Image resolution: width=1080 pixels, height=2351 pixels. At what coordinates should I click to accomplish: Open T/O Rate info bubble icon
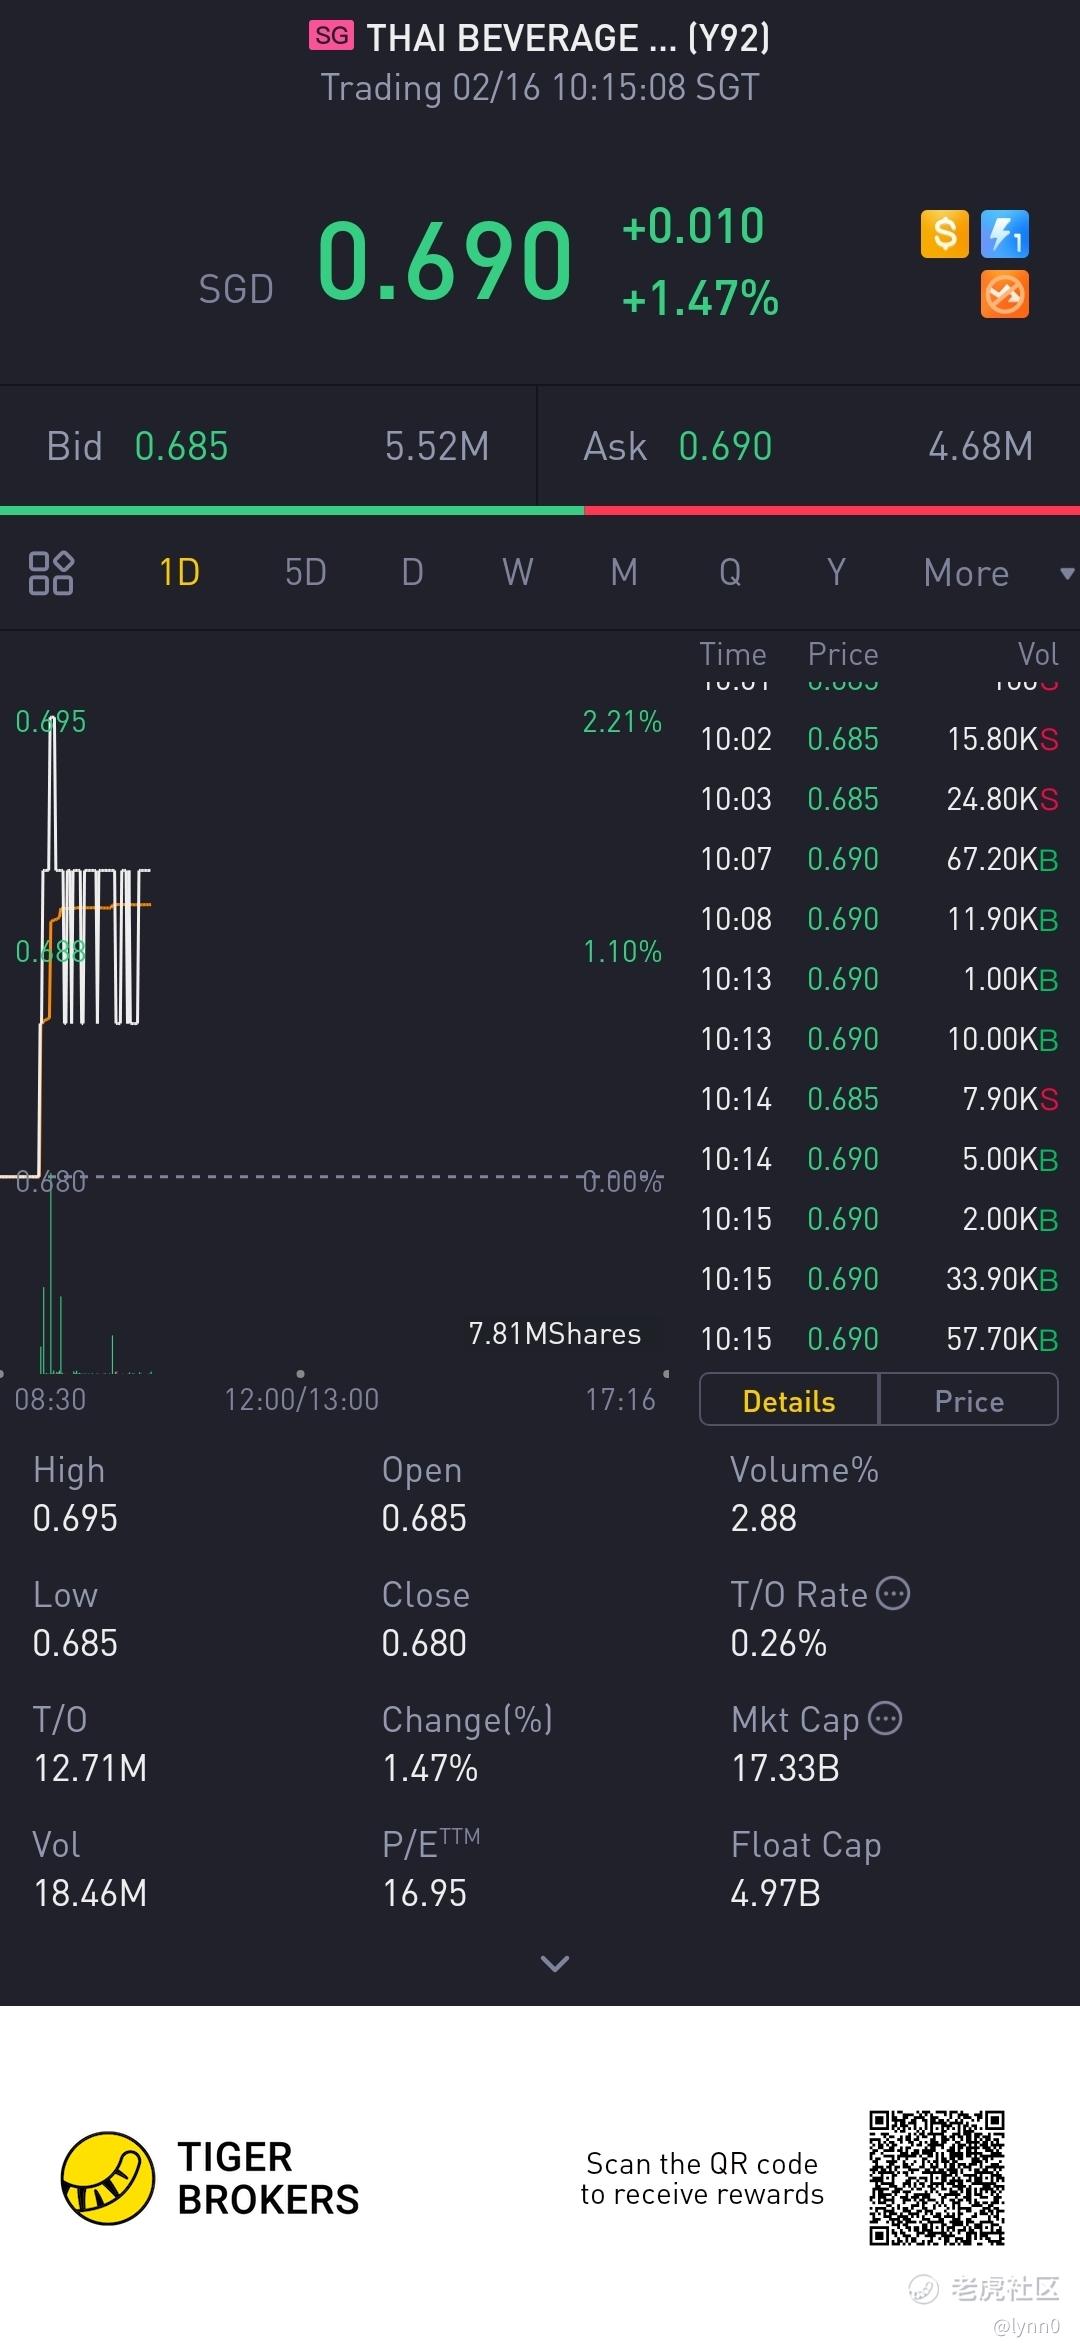click(x=893, y=1593)
